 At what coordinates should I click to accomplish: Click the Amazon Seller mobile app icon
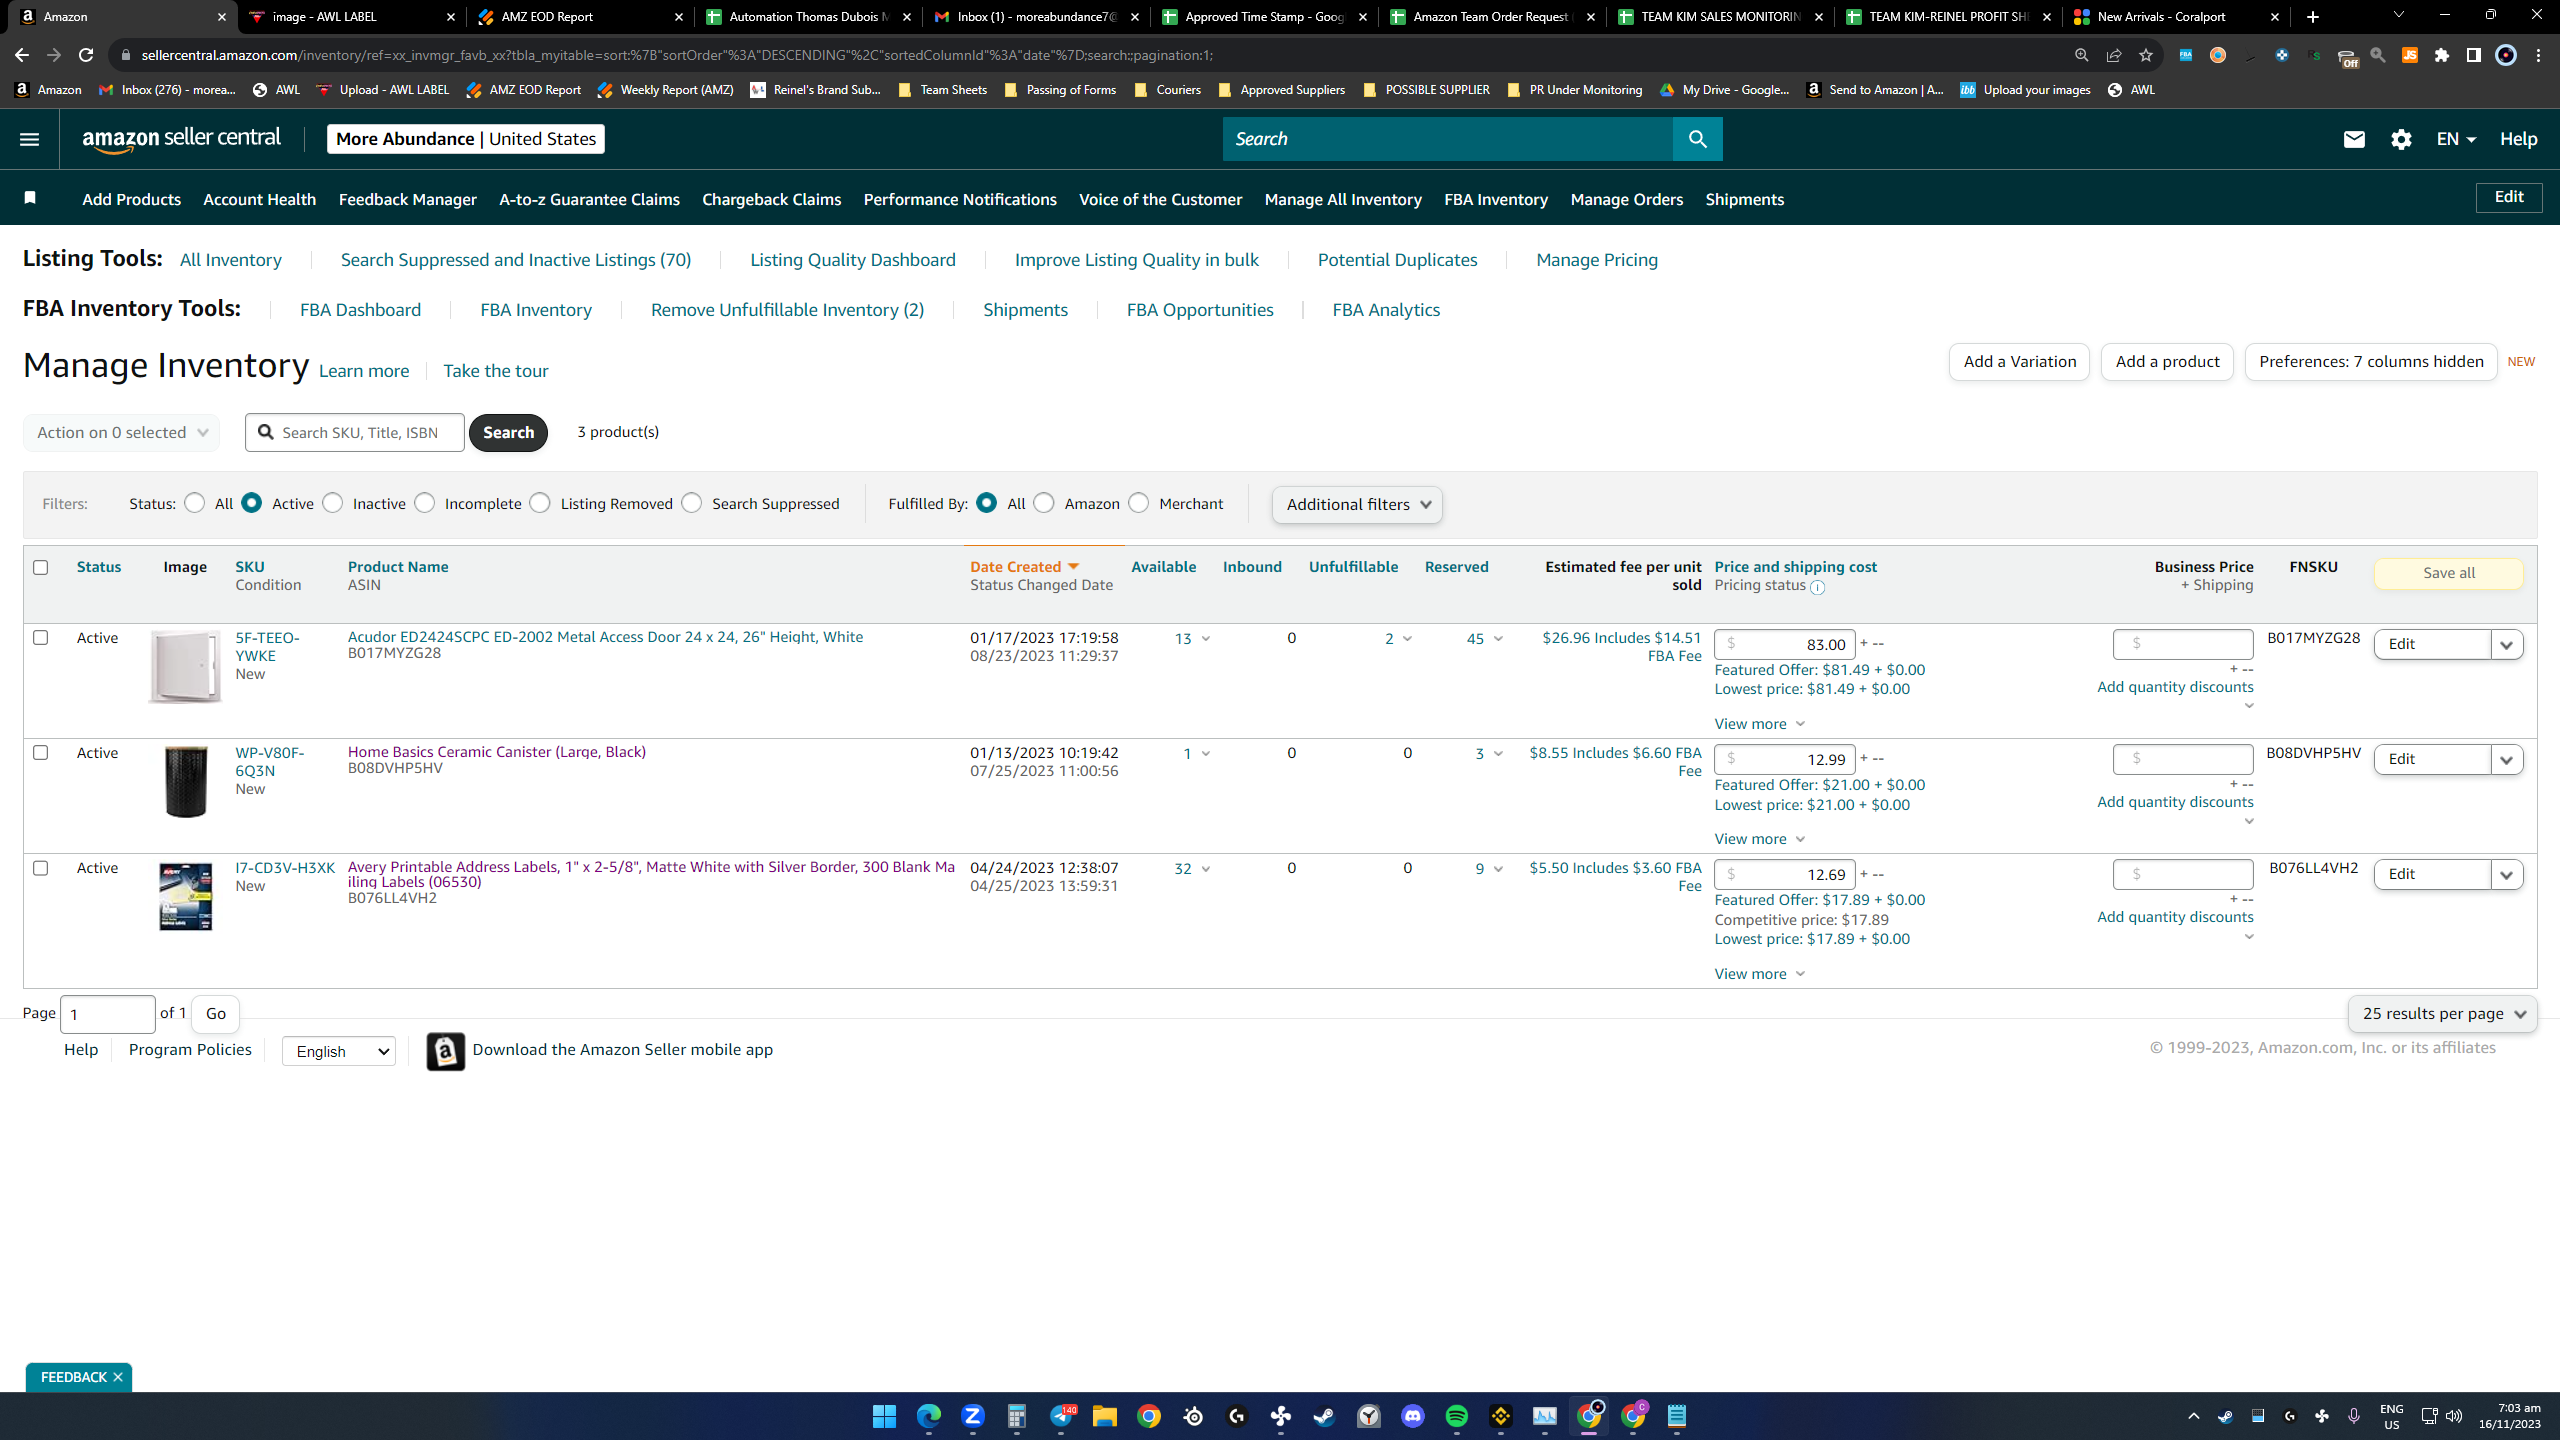(446, 1051)
